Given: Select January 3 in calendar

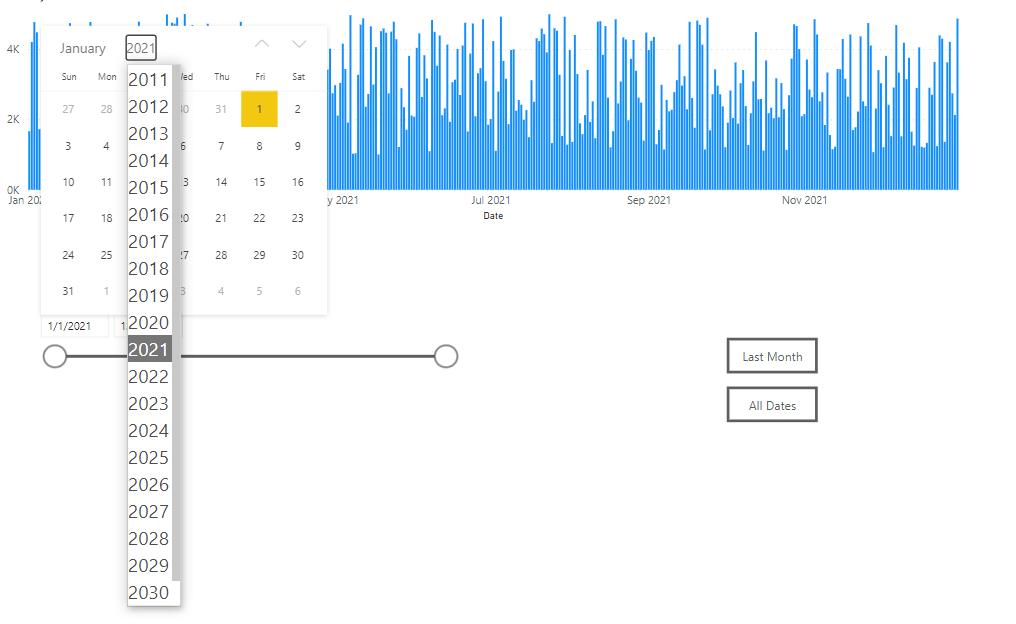Looking at the screenshot, I should click(68, 146).
